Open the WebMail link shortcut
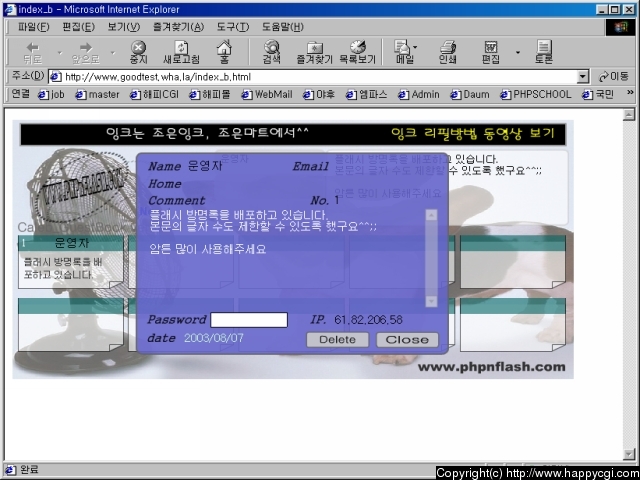This screenshot has width=640, height=480. [267, 95]
